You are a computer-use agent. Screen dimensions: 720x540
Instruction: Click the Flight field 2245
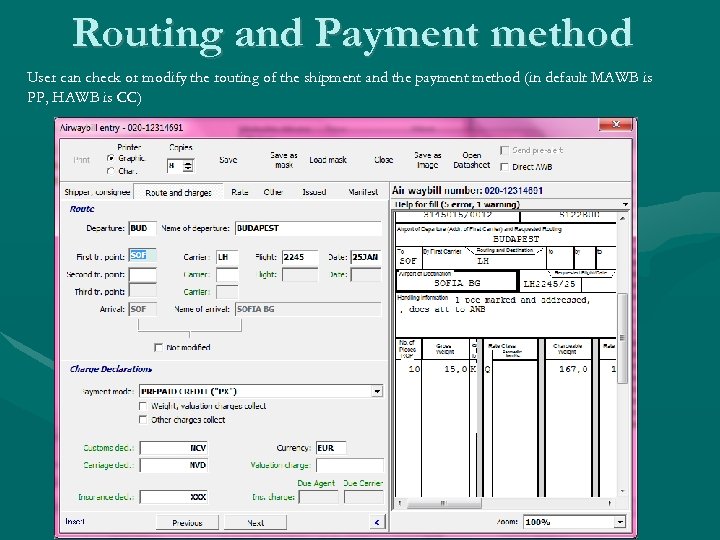coord(300,257)
